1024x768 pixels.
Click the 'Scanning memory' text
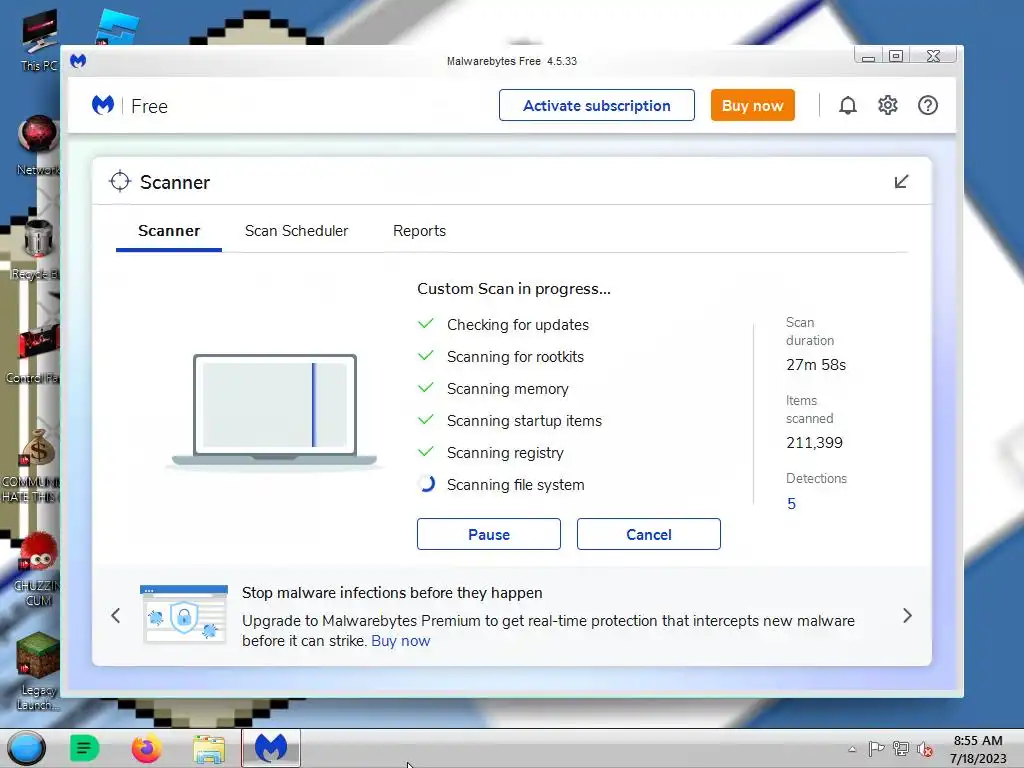click(507, 389)
